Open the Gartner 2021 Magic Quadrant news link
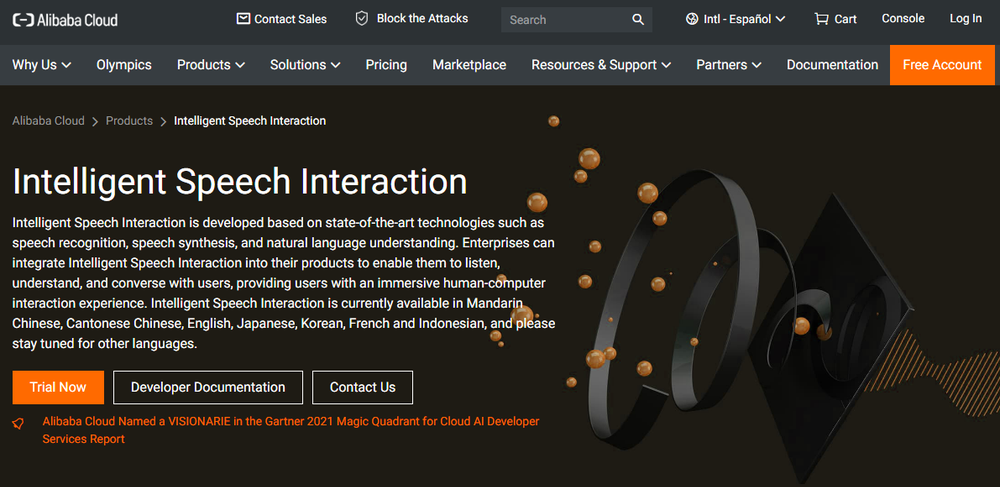The image size is (1000, 487). click(x=291, y=430)
